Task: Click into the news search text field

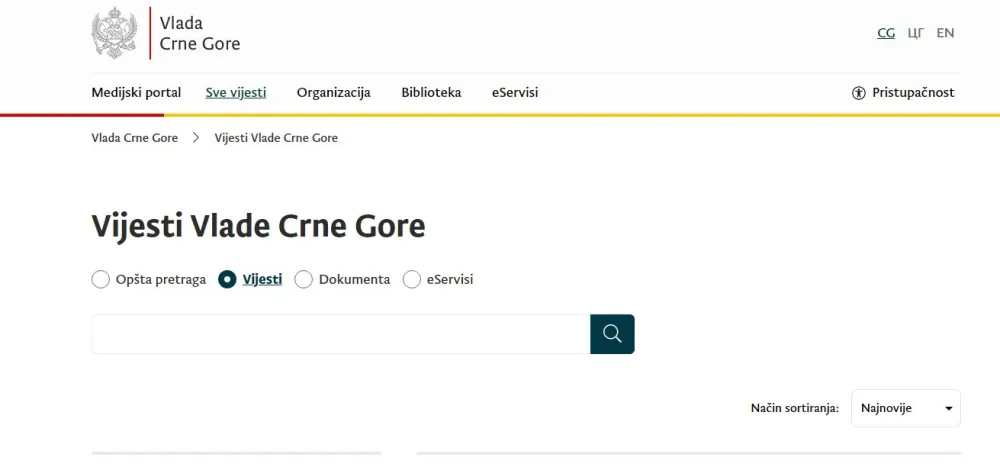Action: [x=341, y=334]
